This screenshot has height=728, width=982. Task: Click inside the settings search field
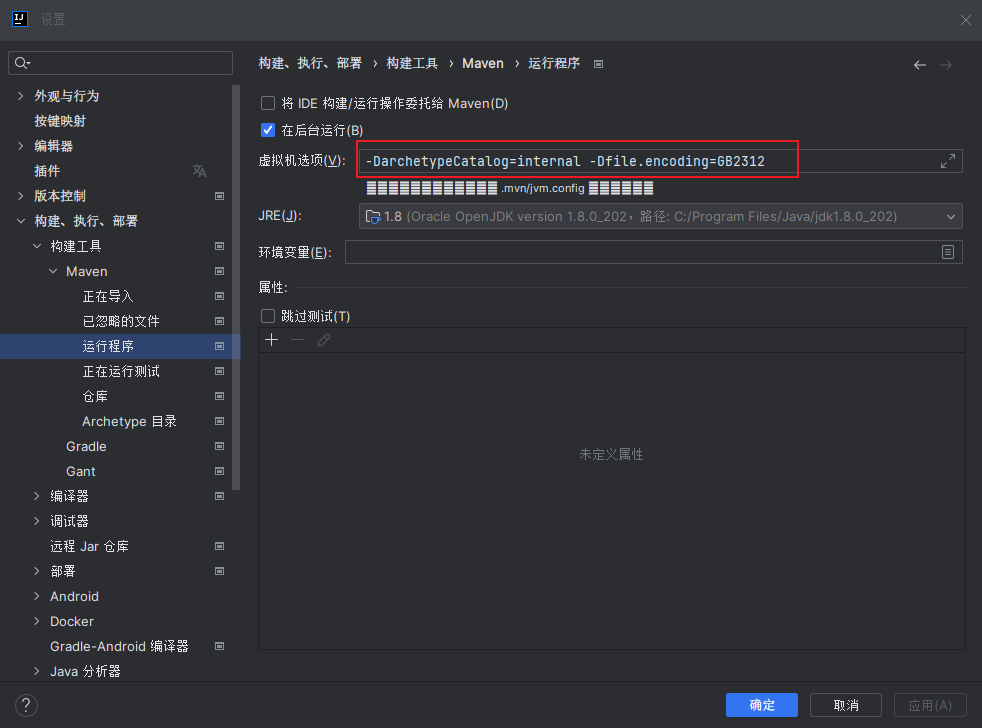120,62
